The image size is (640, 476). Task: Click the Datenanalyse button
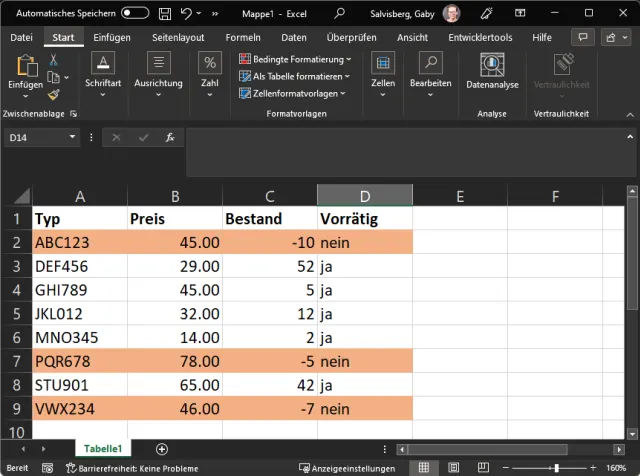tap(492, 72)
